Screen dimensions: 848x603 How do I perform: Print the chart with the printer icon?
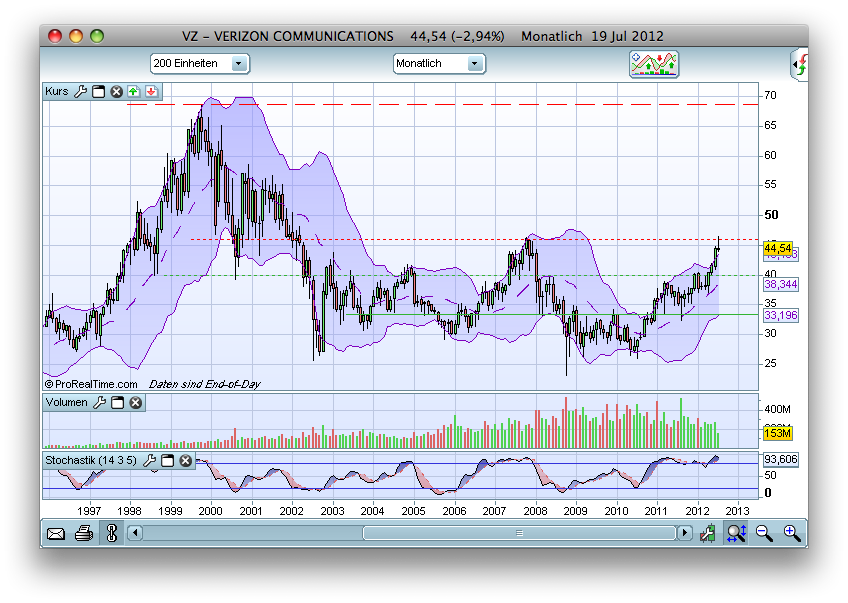pyautogui.click(x=84, y=534)
